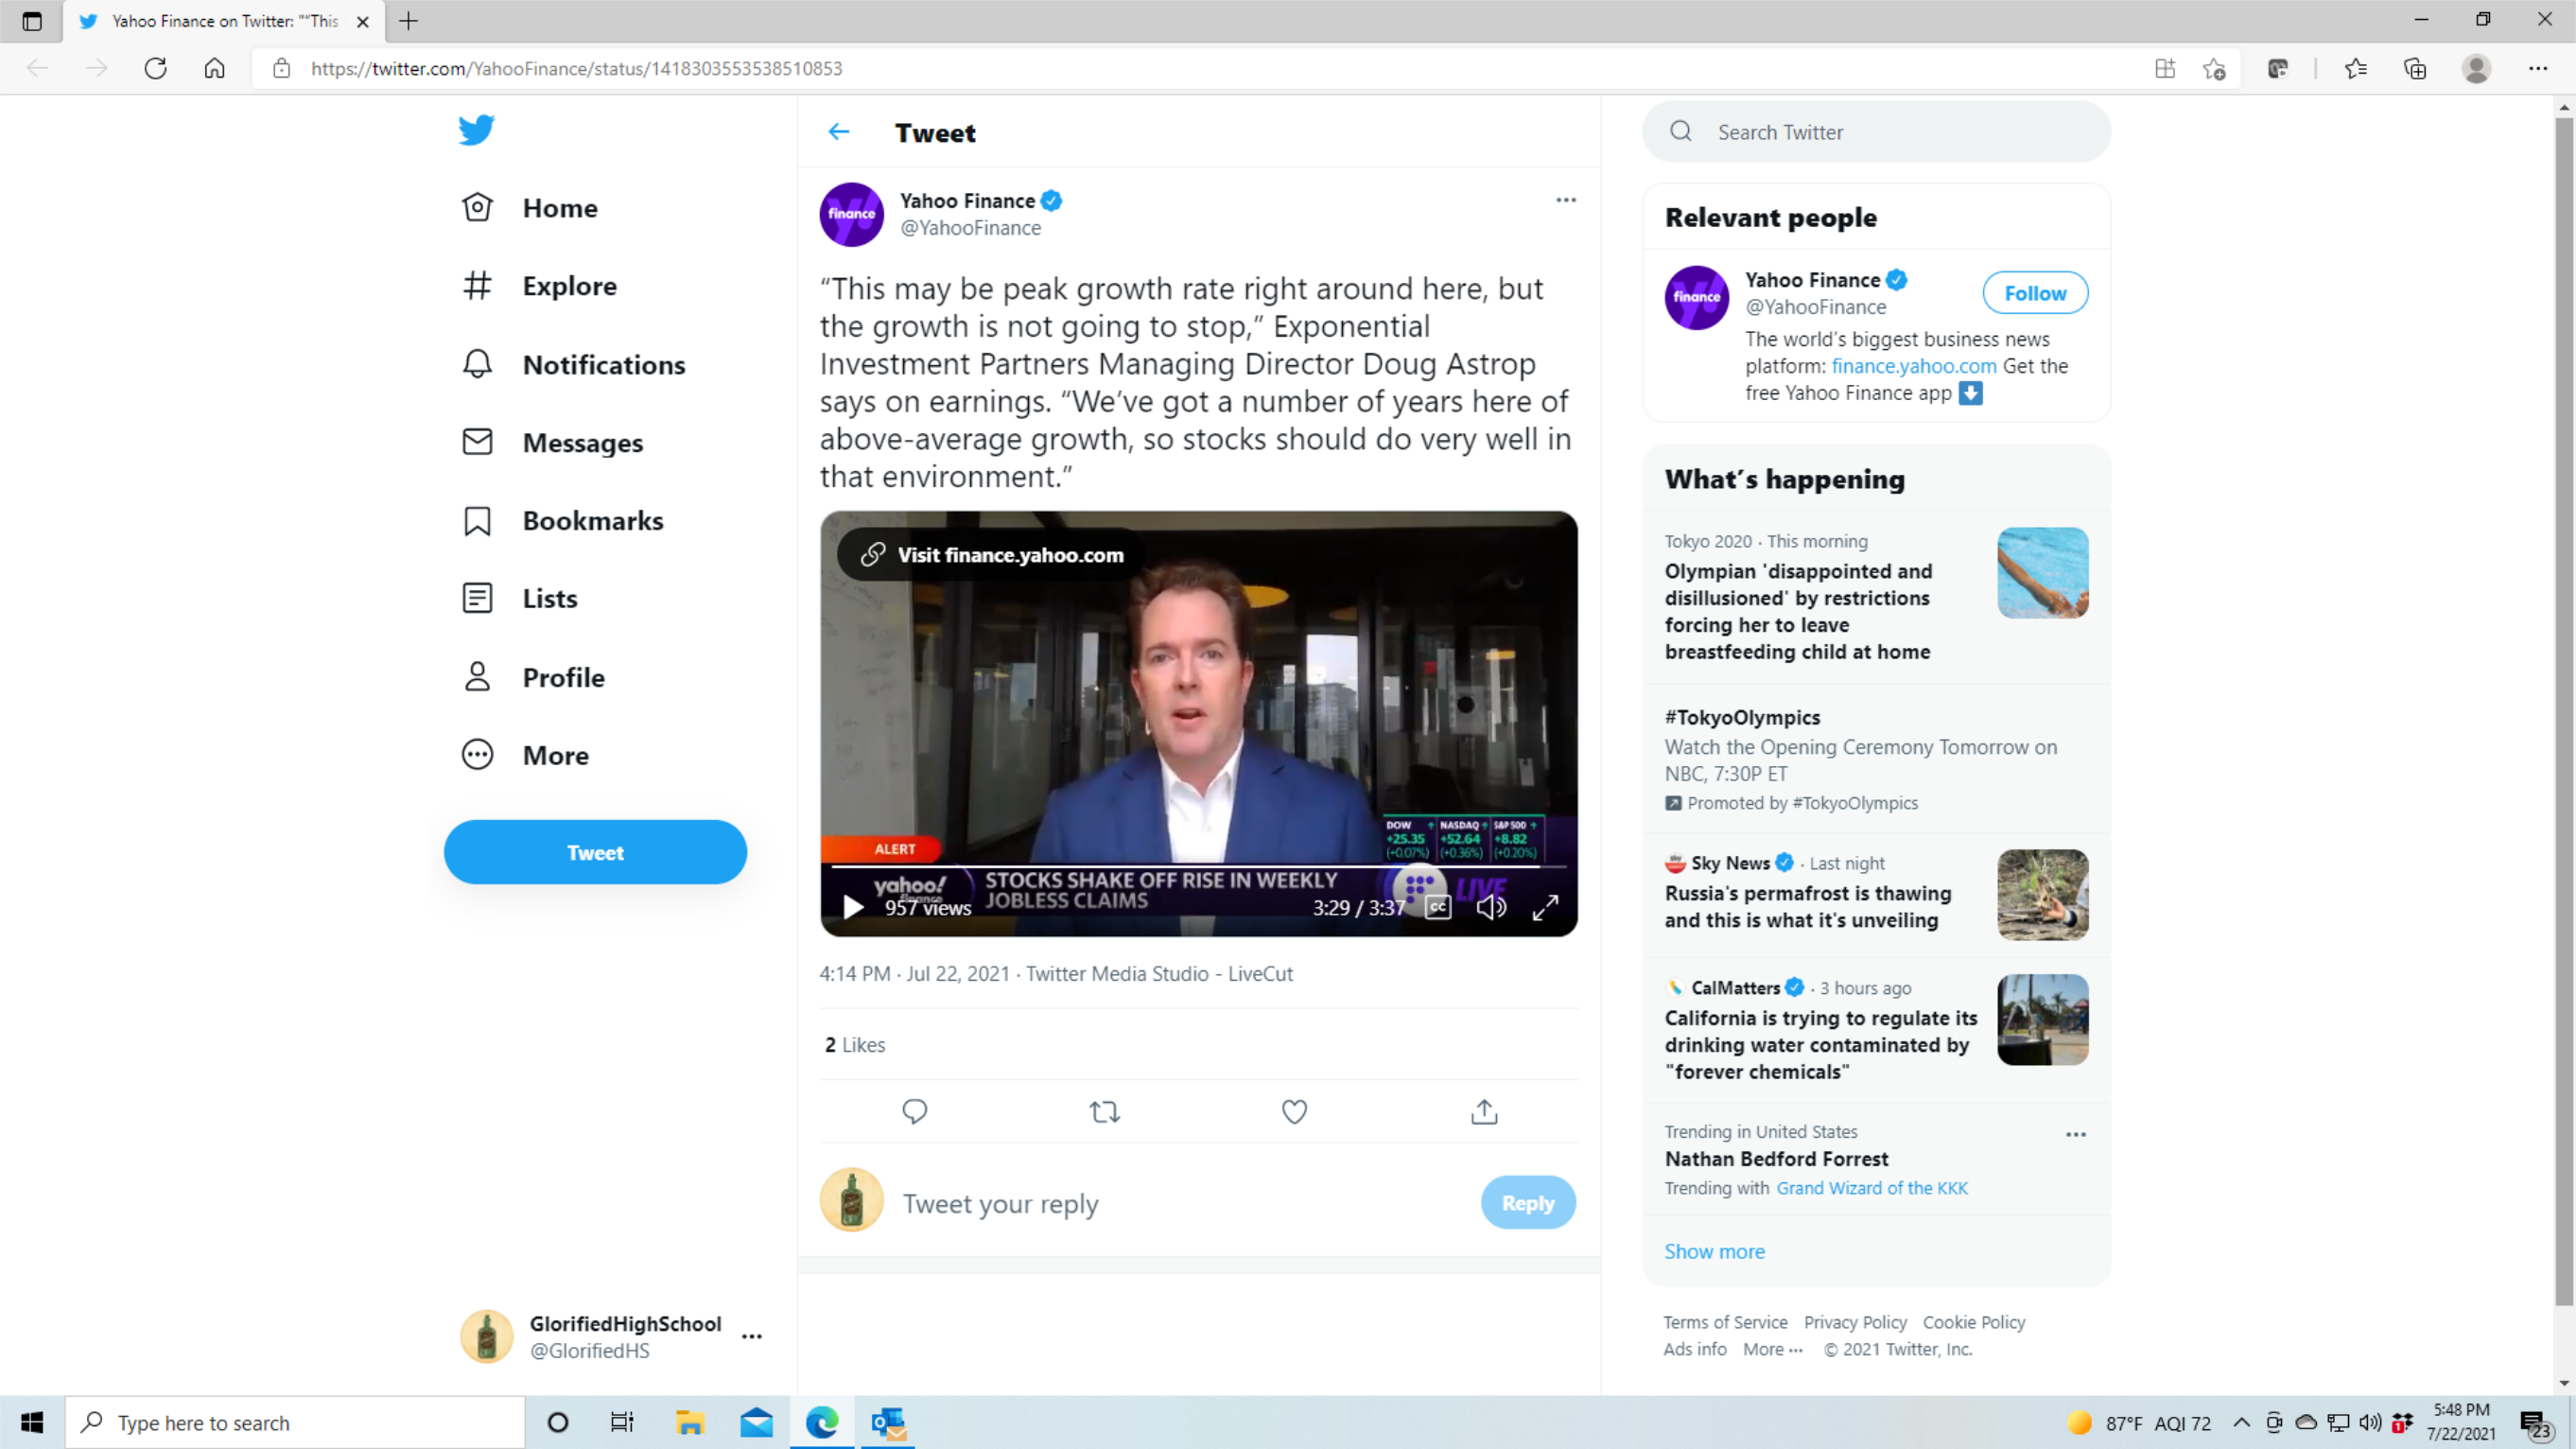2576x1449 pixels.
Task: Open Cookie Policy link
Action: 1974,1323
